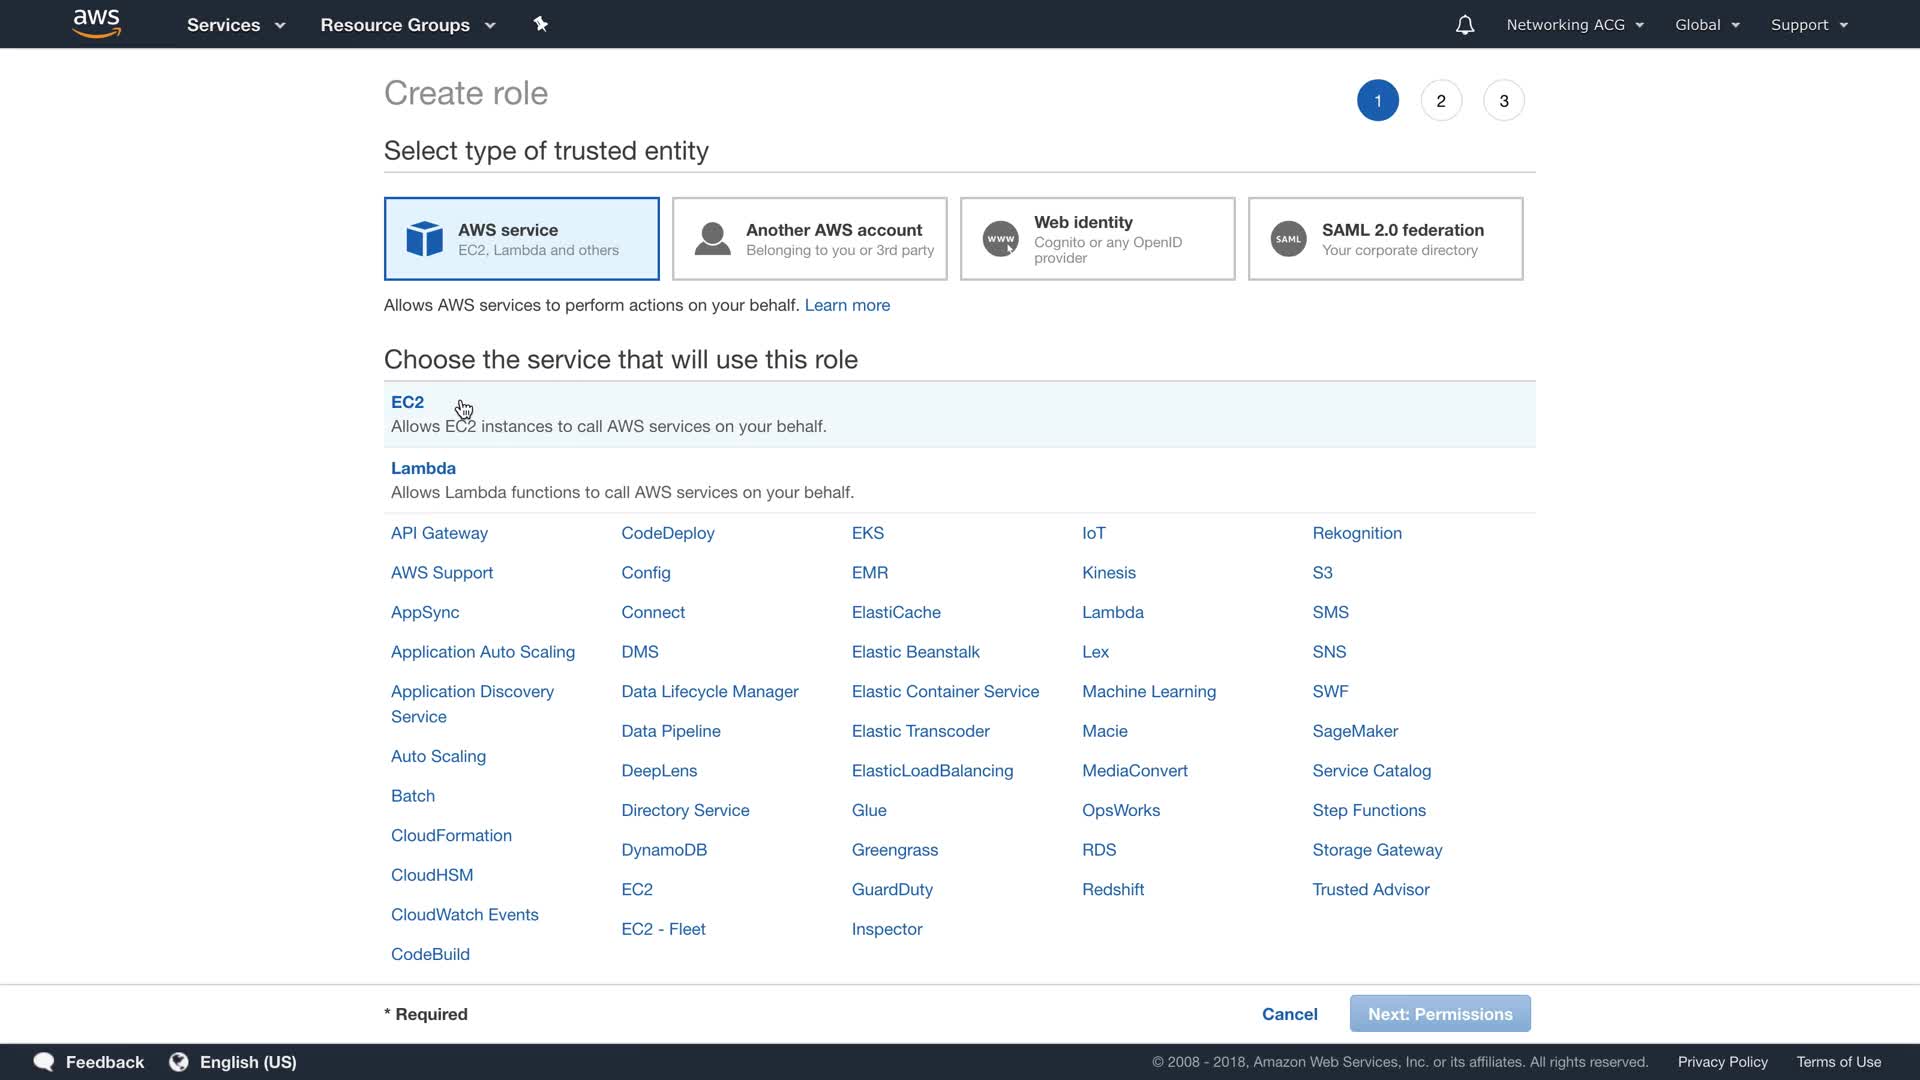Click the AWS logo home icon

click(x=97, y=24)
